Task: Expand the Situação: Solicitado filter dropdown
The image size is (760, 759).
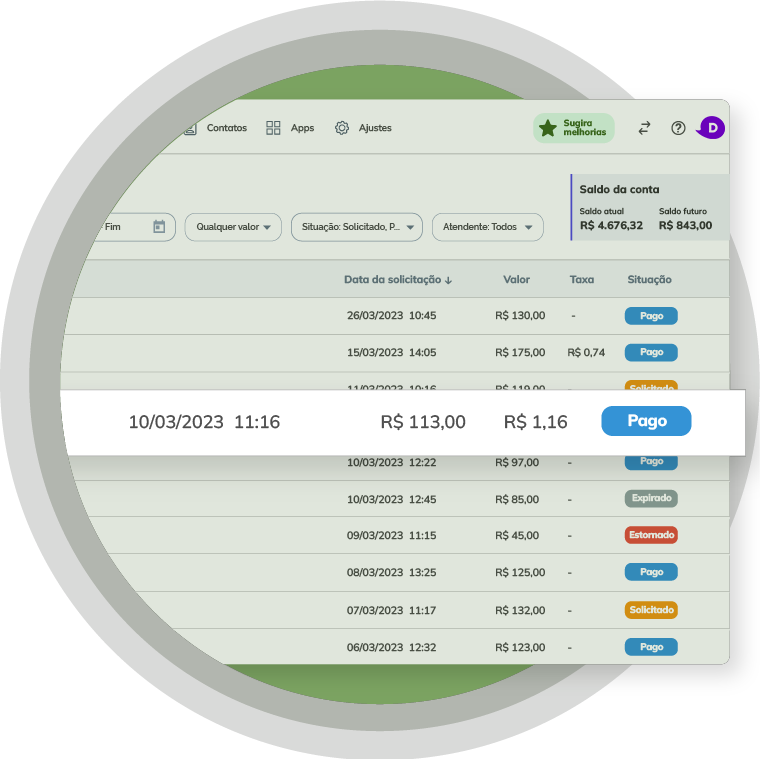Action: point(356,227)
